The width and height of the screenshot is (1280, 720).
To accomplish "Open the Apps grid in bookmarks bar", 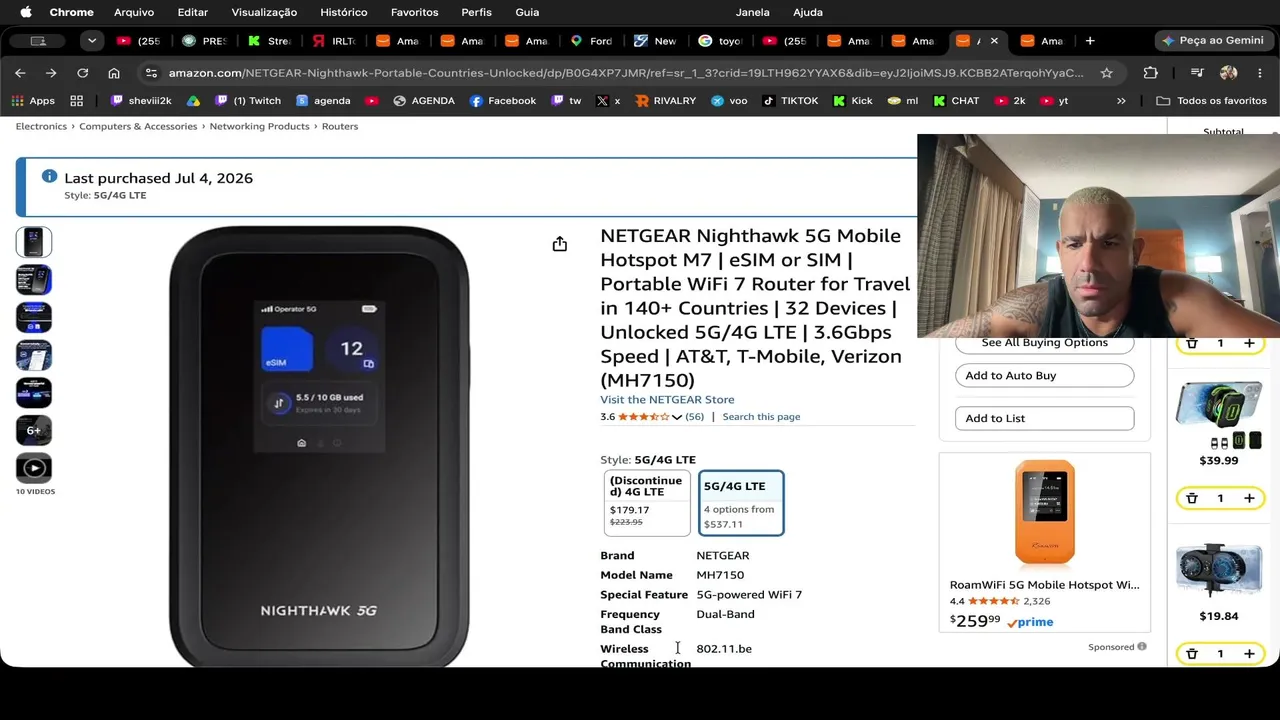I will pyautogui.click(x=33, y=101).
